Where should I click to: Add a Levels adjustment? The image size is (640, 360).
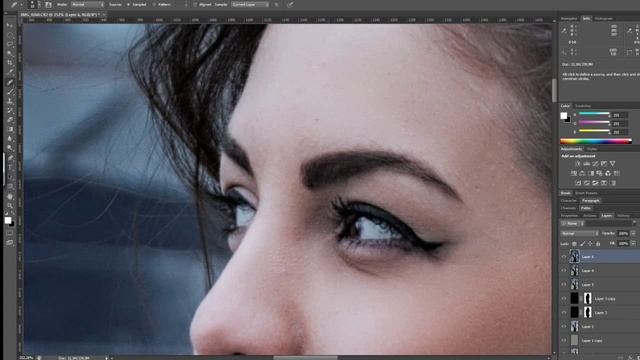click(x=587, y=164)
